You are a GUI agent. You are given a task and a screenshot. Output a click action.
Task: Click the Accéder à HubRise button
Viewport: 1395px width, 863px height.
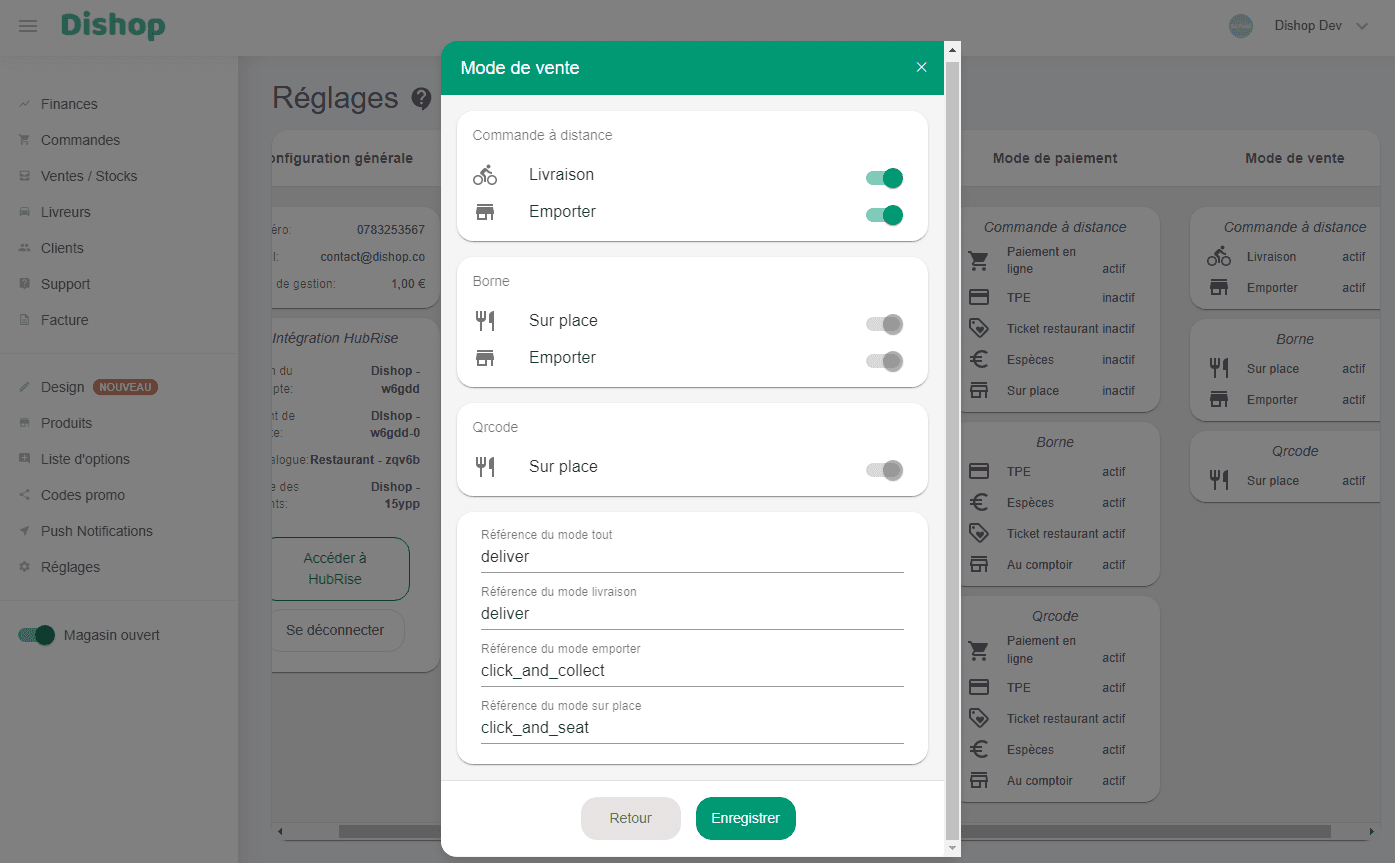point(340,569)
